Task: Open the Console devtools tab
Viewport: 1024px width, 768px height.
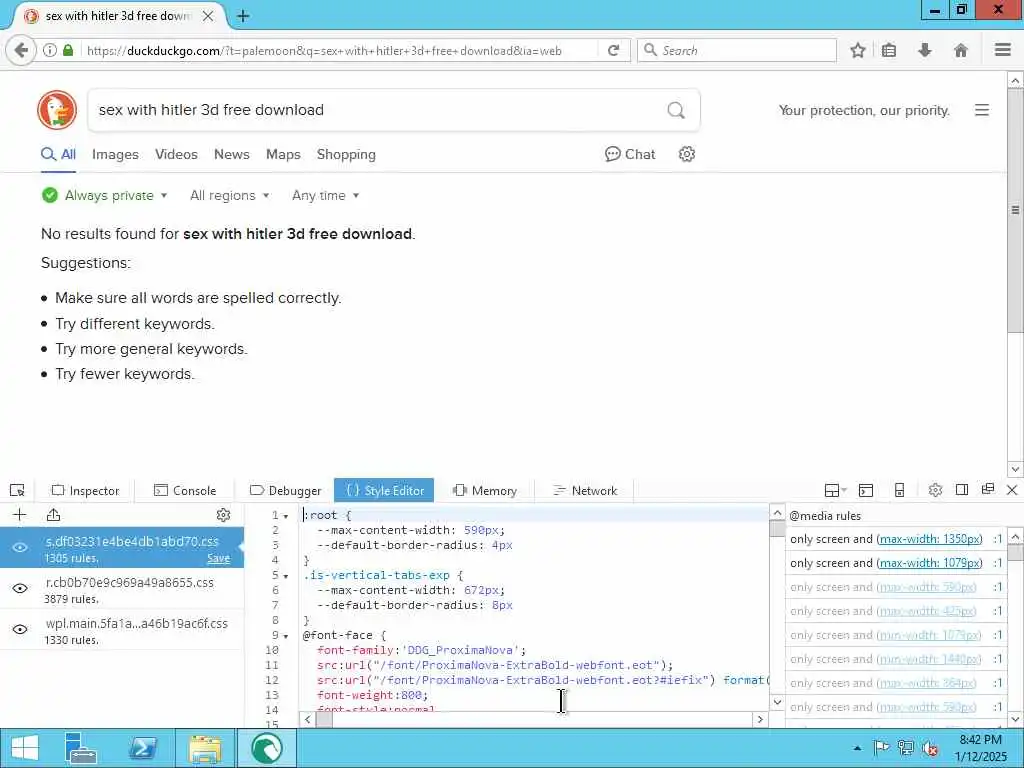Action: coord(185,490)
